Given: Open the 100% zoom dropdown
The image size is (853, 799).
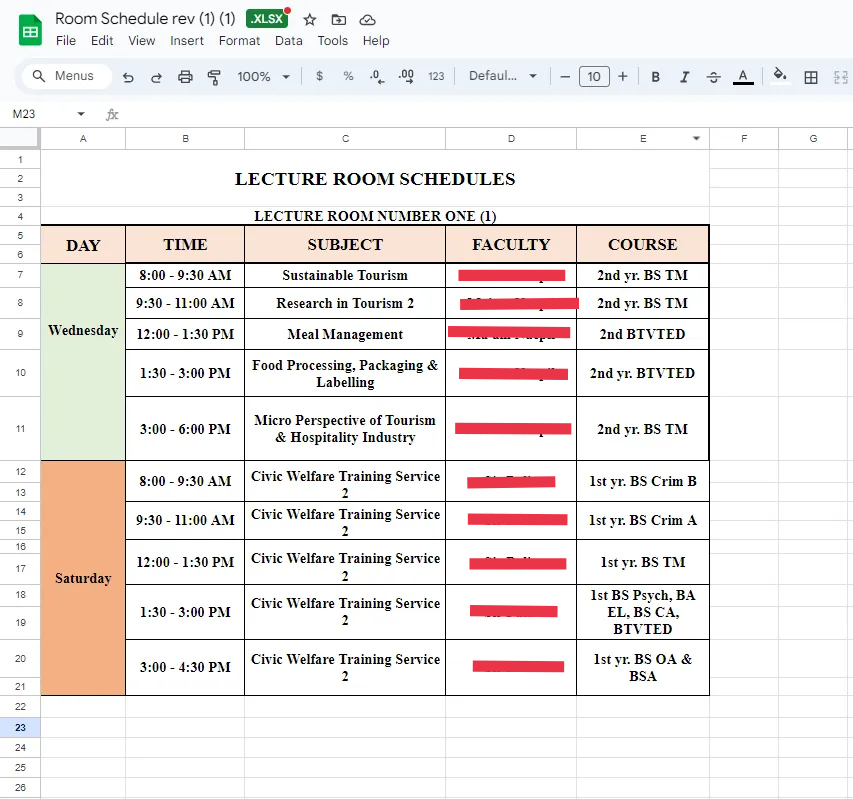Looking at the screenshot, I should (263, 77).
